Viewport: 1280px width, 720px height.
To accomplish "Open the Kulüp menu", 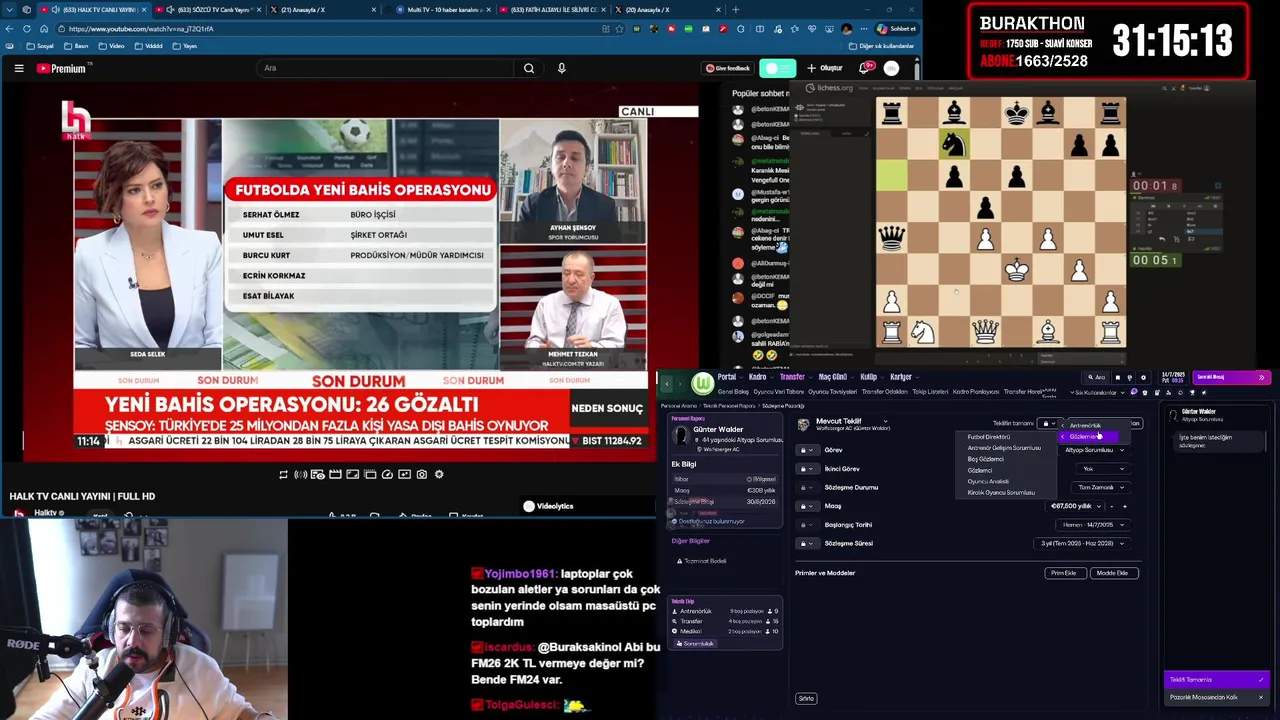I will (x=872, y=377).
